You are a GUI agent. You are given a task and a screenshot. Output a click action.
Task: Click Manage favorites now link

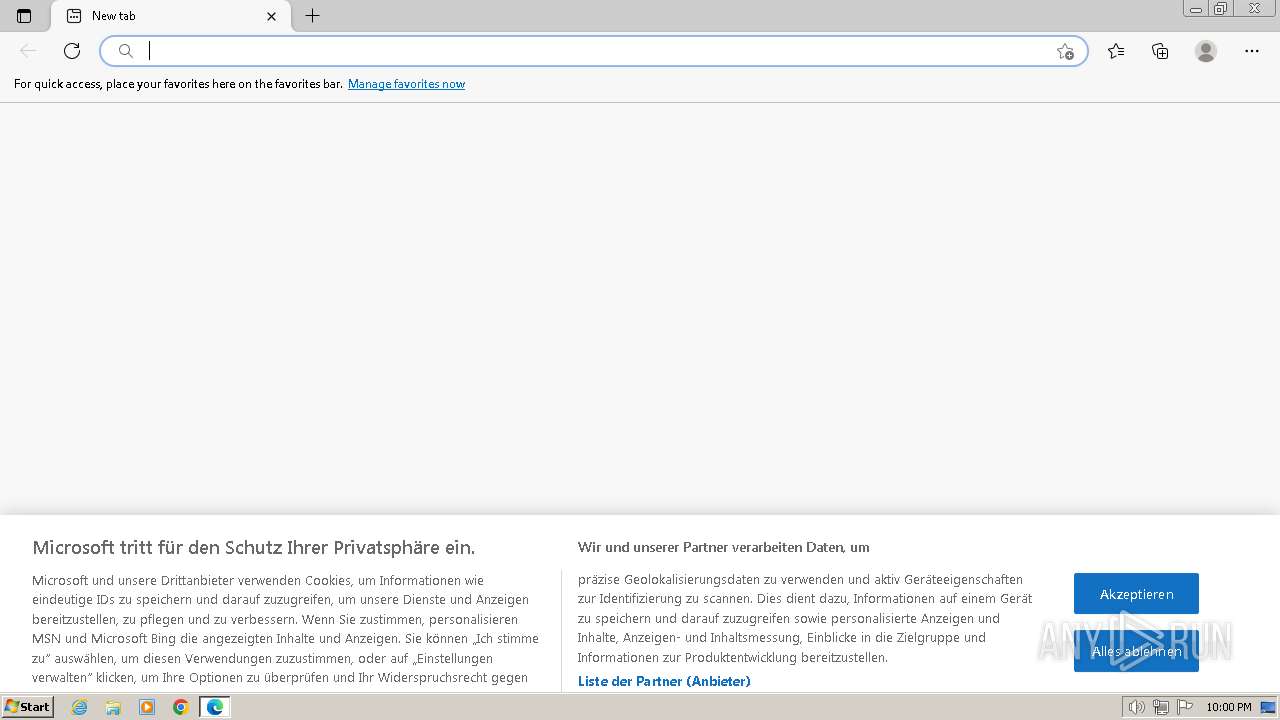pos(406,84)
